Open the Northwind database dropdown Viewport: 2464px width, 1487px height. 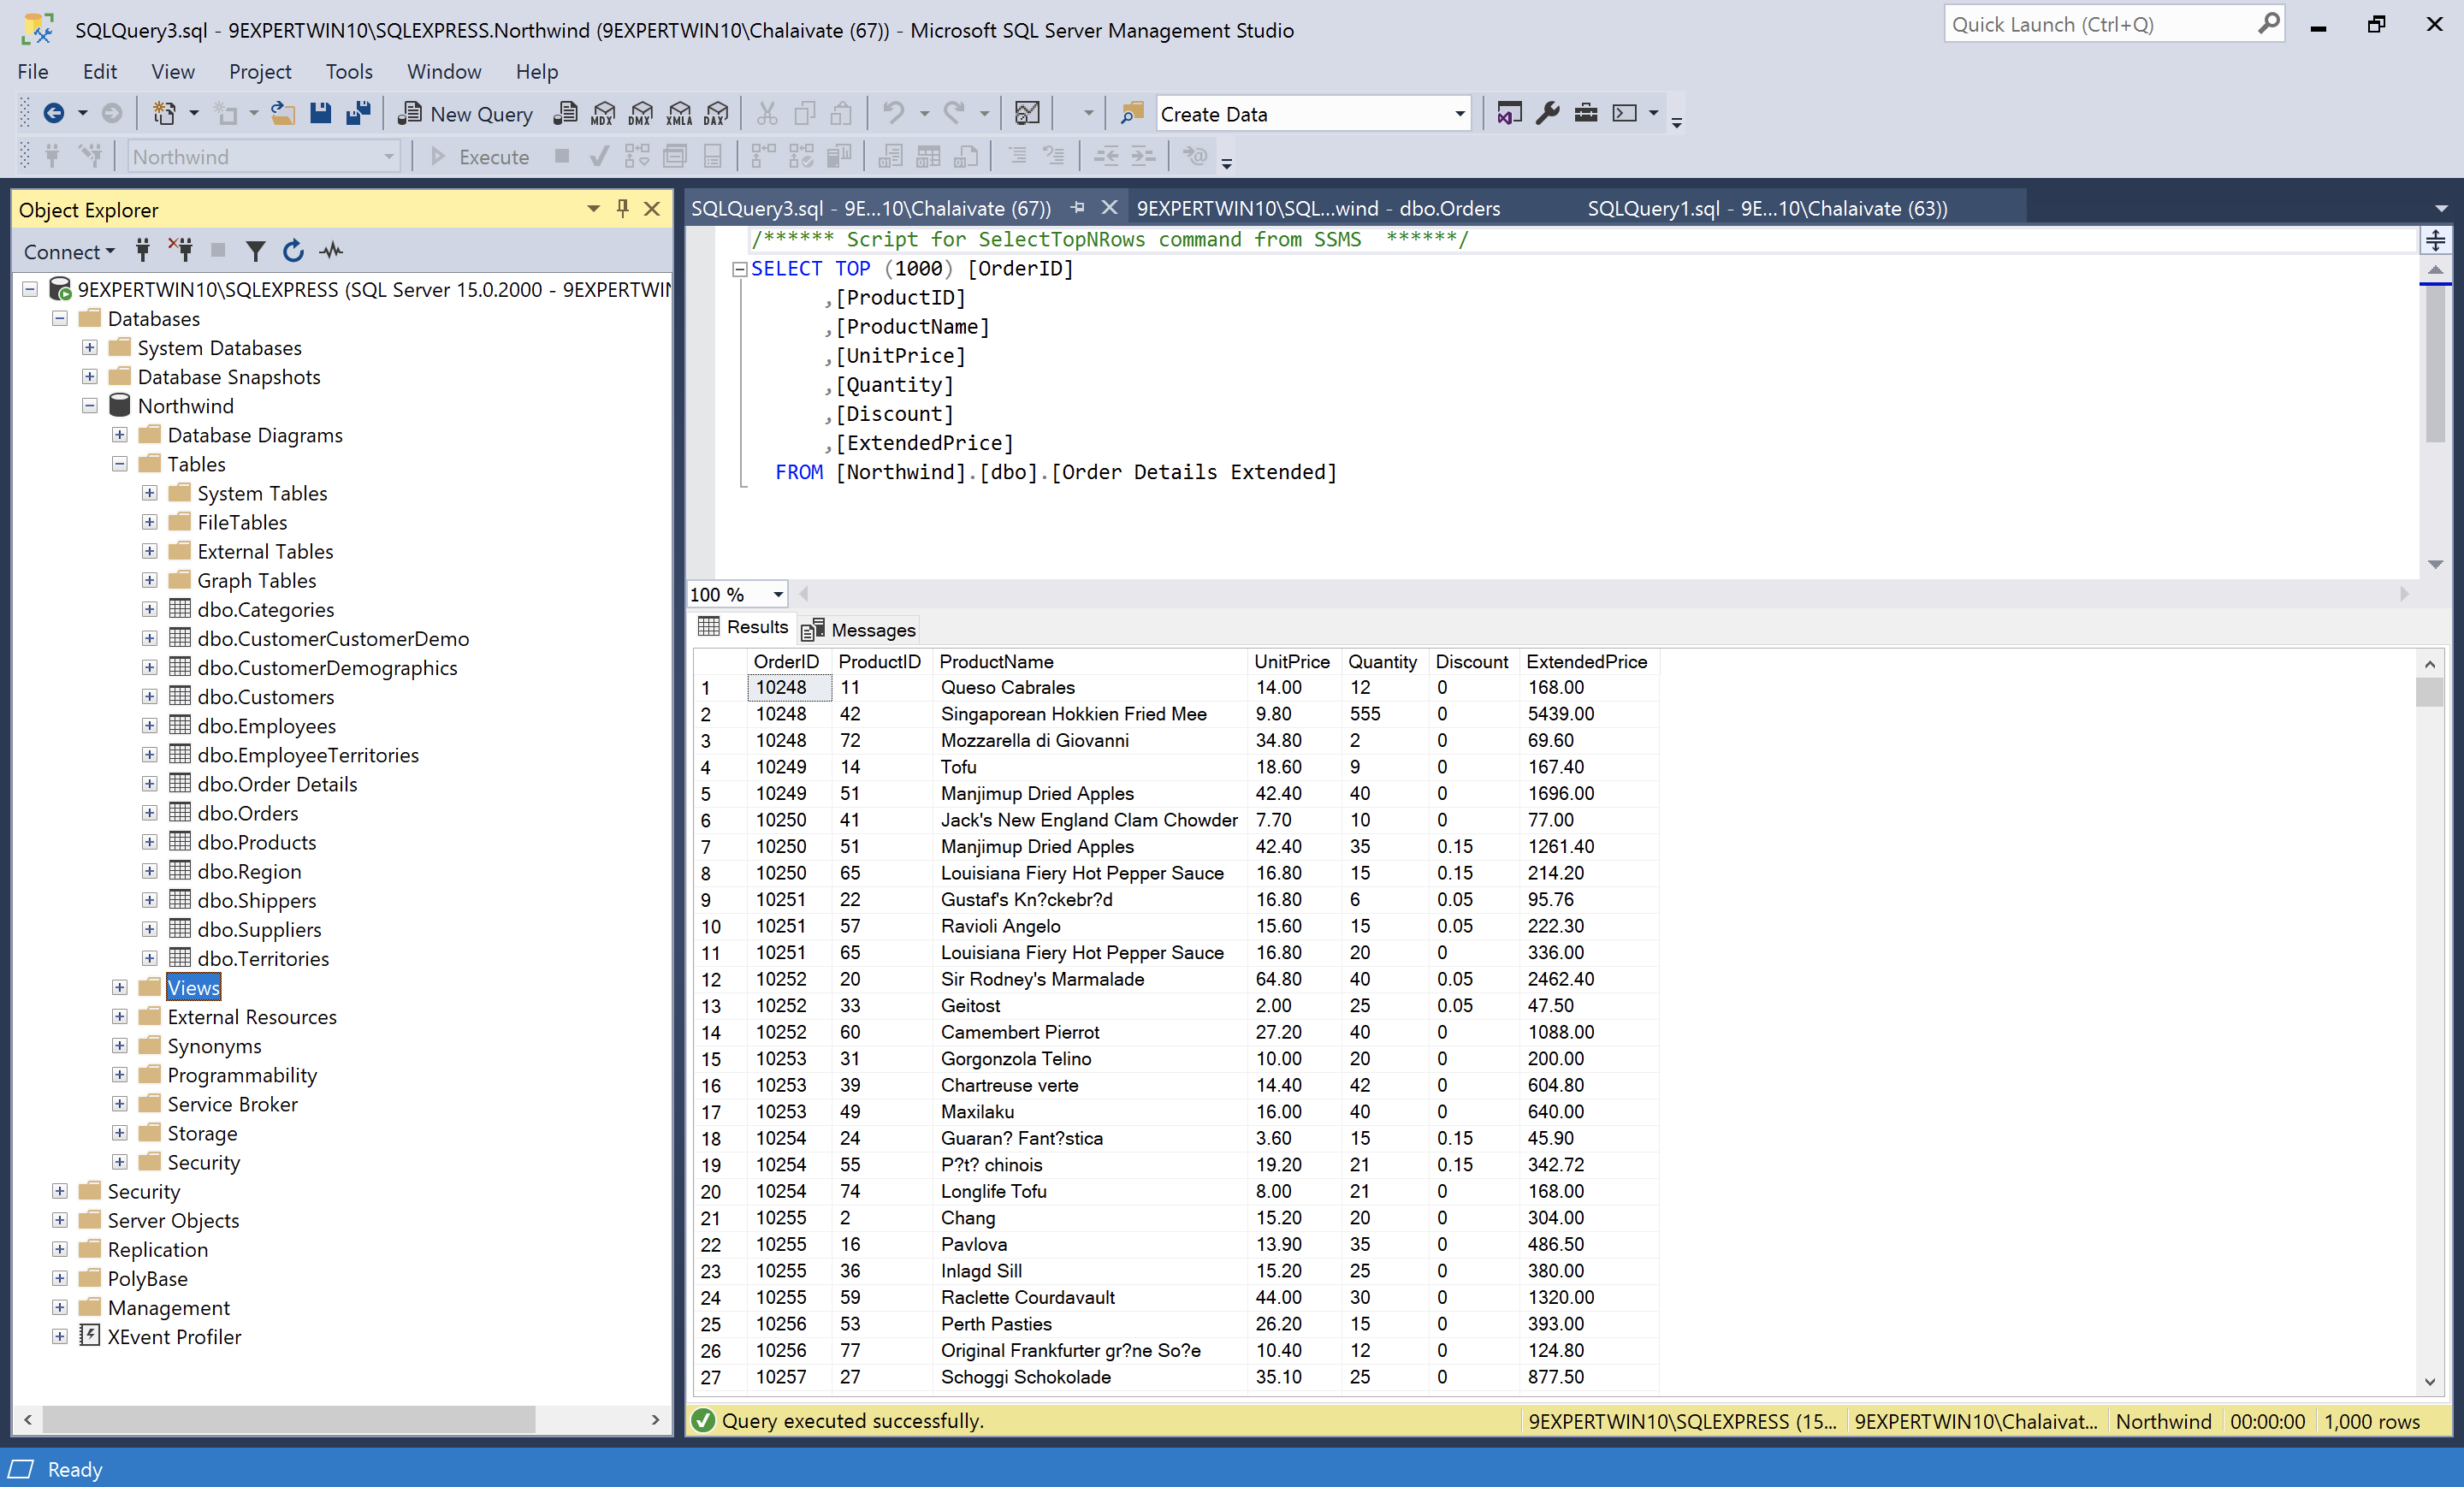coord(390,156)
